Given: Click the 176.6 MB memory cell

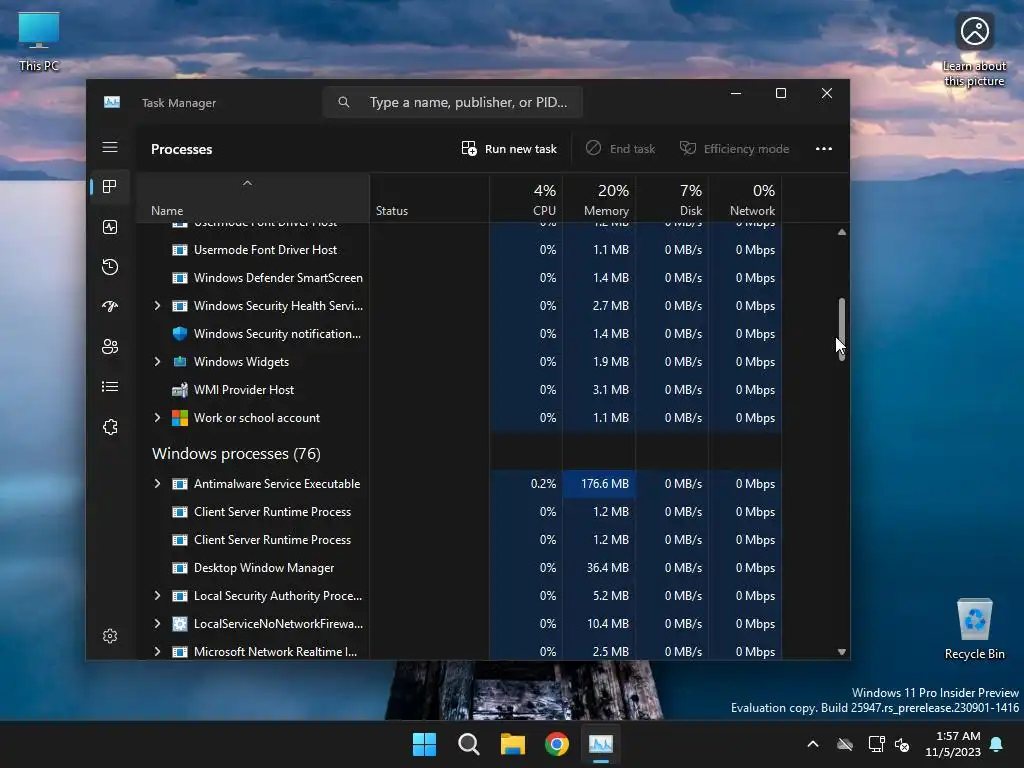Looking at the screenshot, I should tap(599, 484).
